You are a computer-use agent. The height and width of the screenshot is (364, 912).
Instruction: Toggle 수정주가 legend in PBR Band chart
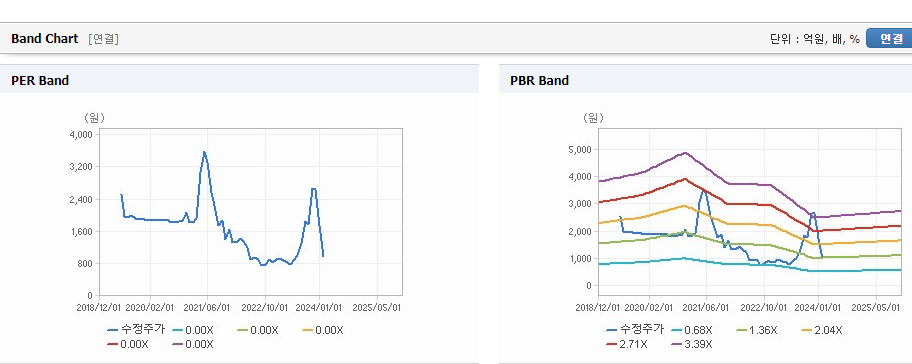635,330
